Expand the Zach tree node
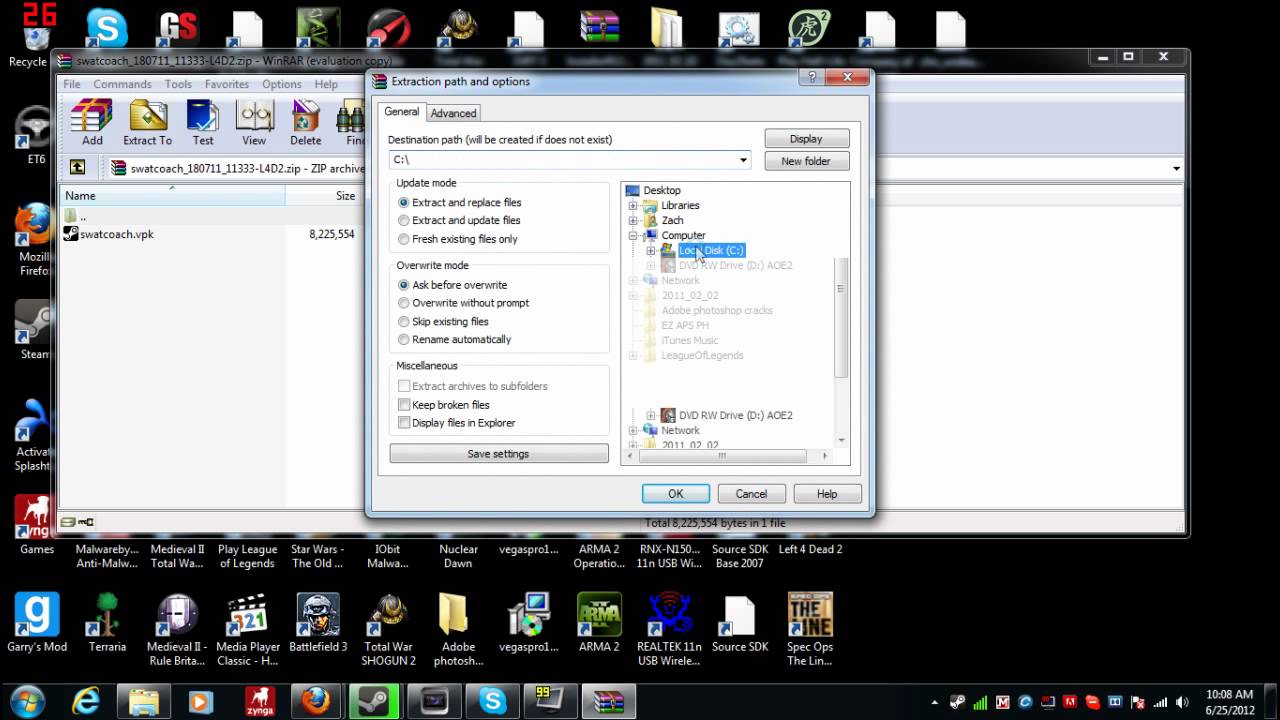This screenshot has width=1280, height=720. point(632,221)
